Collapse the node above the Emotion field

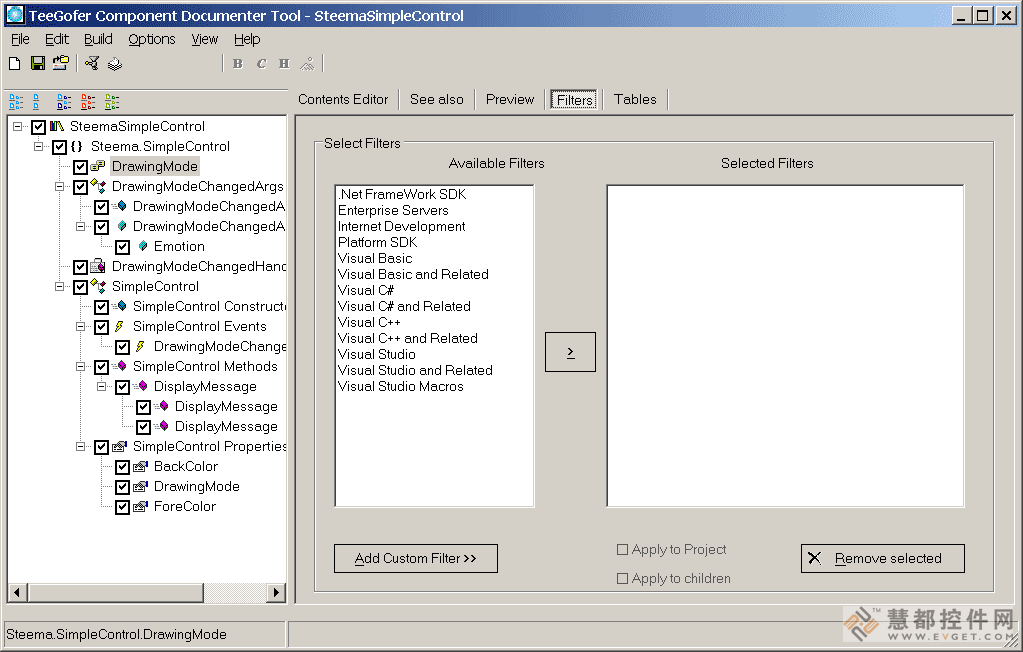tap(80, 226)
